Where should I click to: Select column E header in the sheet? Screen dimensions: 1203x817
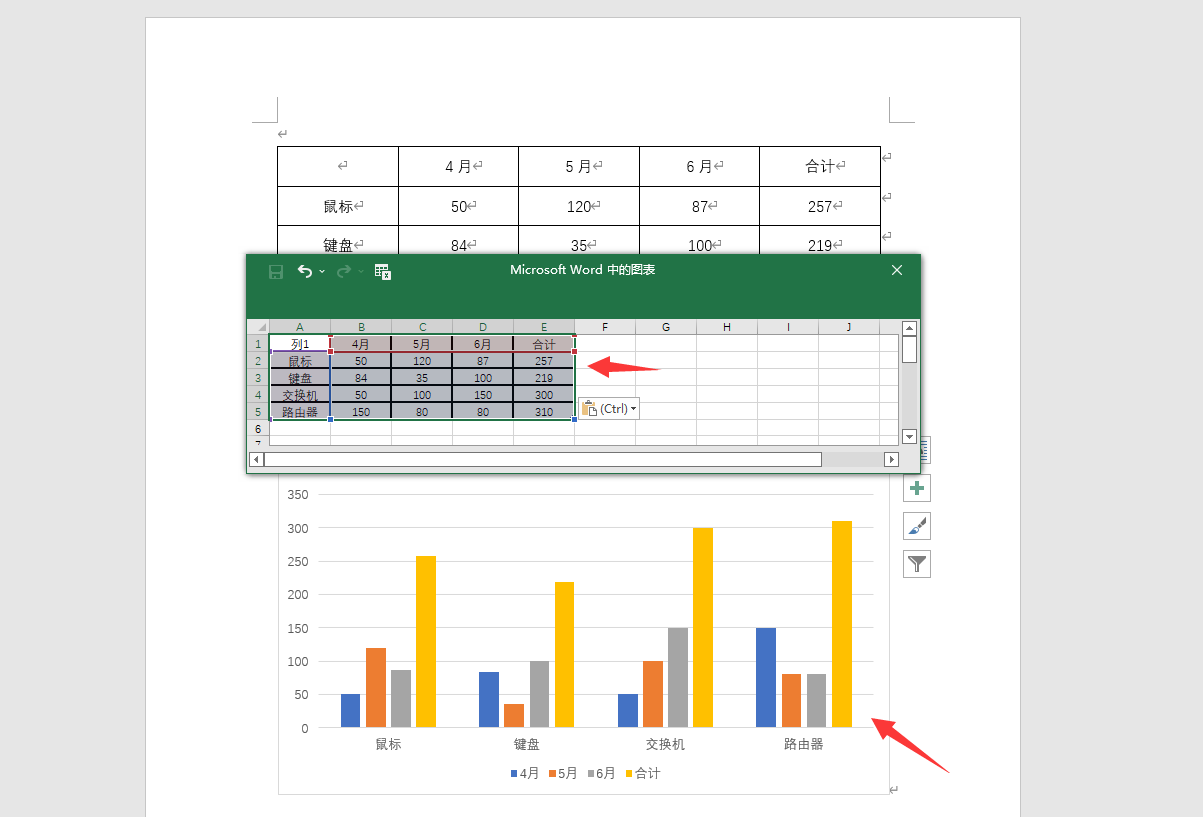click(x=544, y=327)
